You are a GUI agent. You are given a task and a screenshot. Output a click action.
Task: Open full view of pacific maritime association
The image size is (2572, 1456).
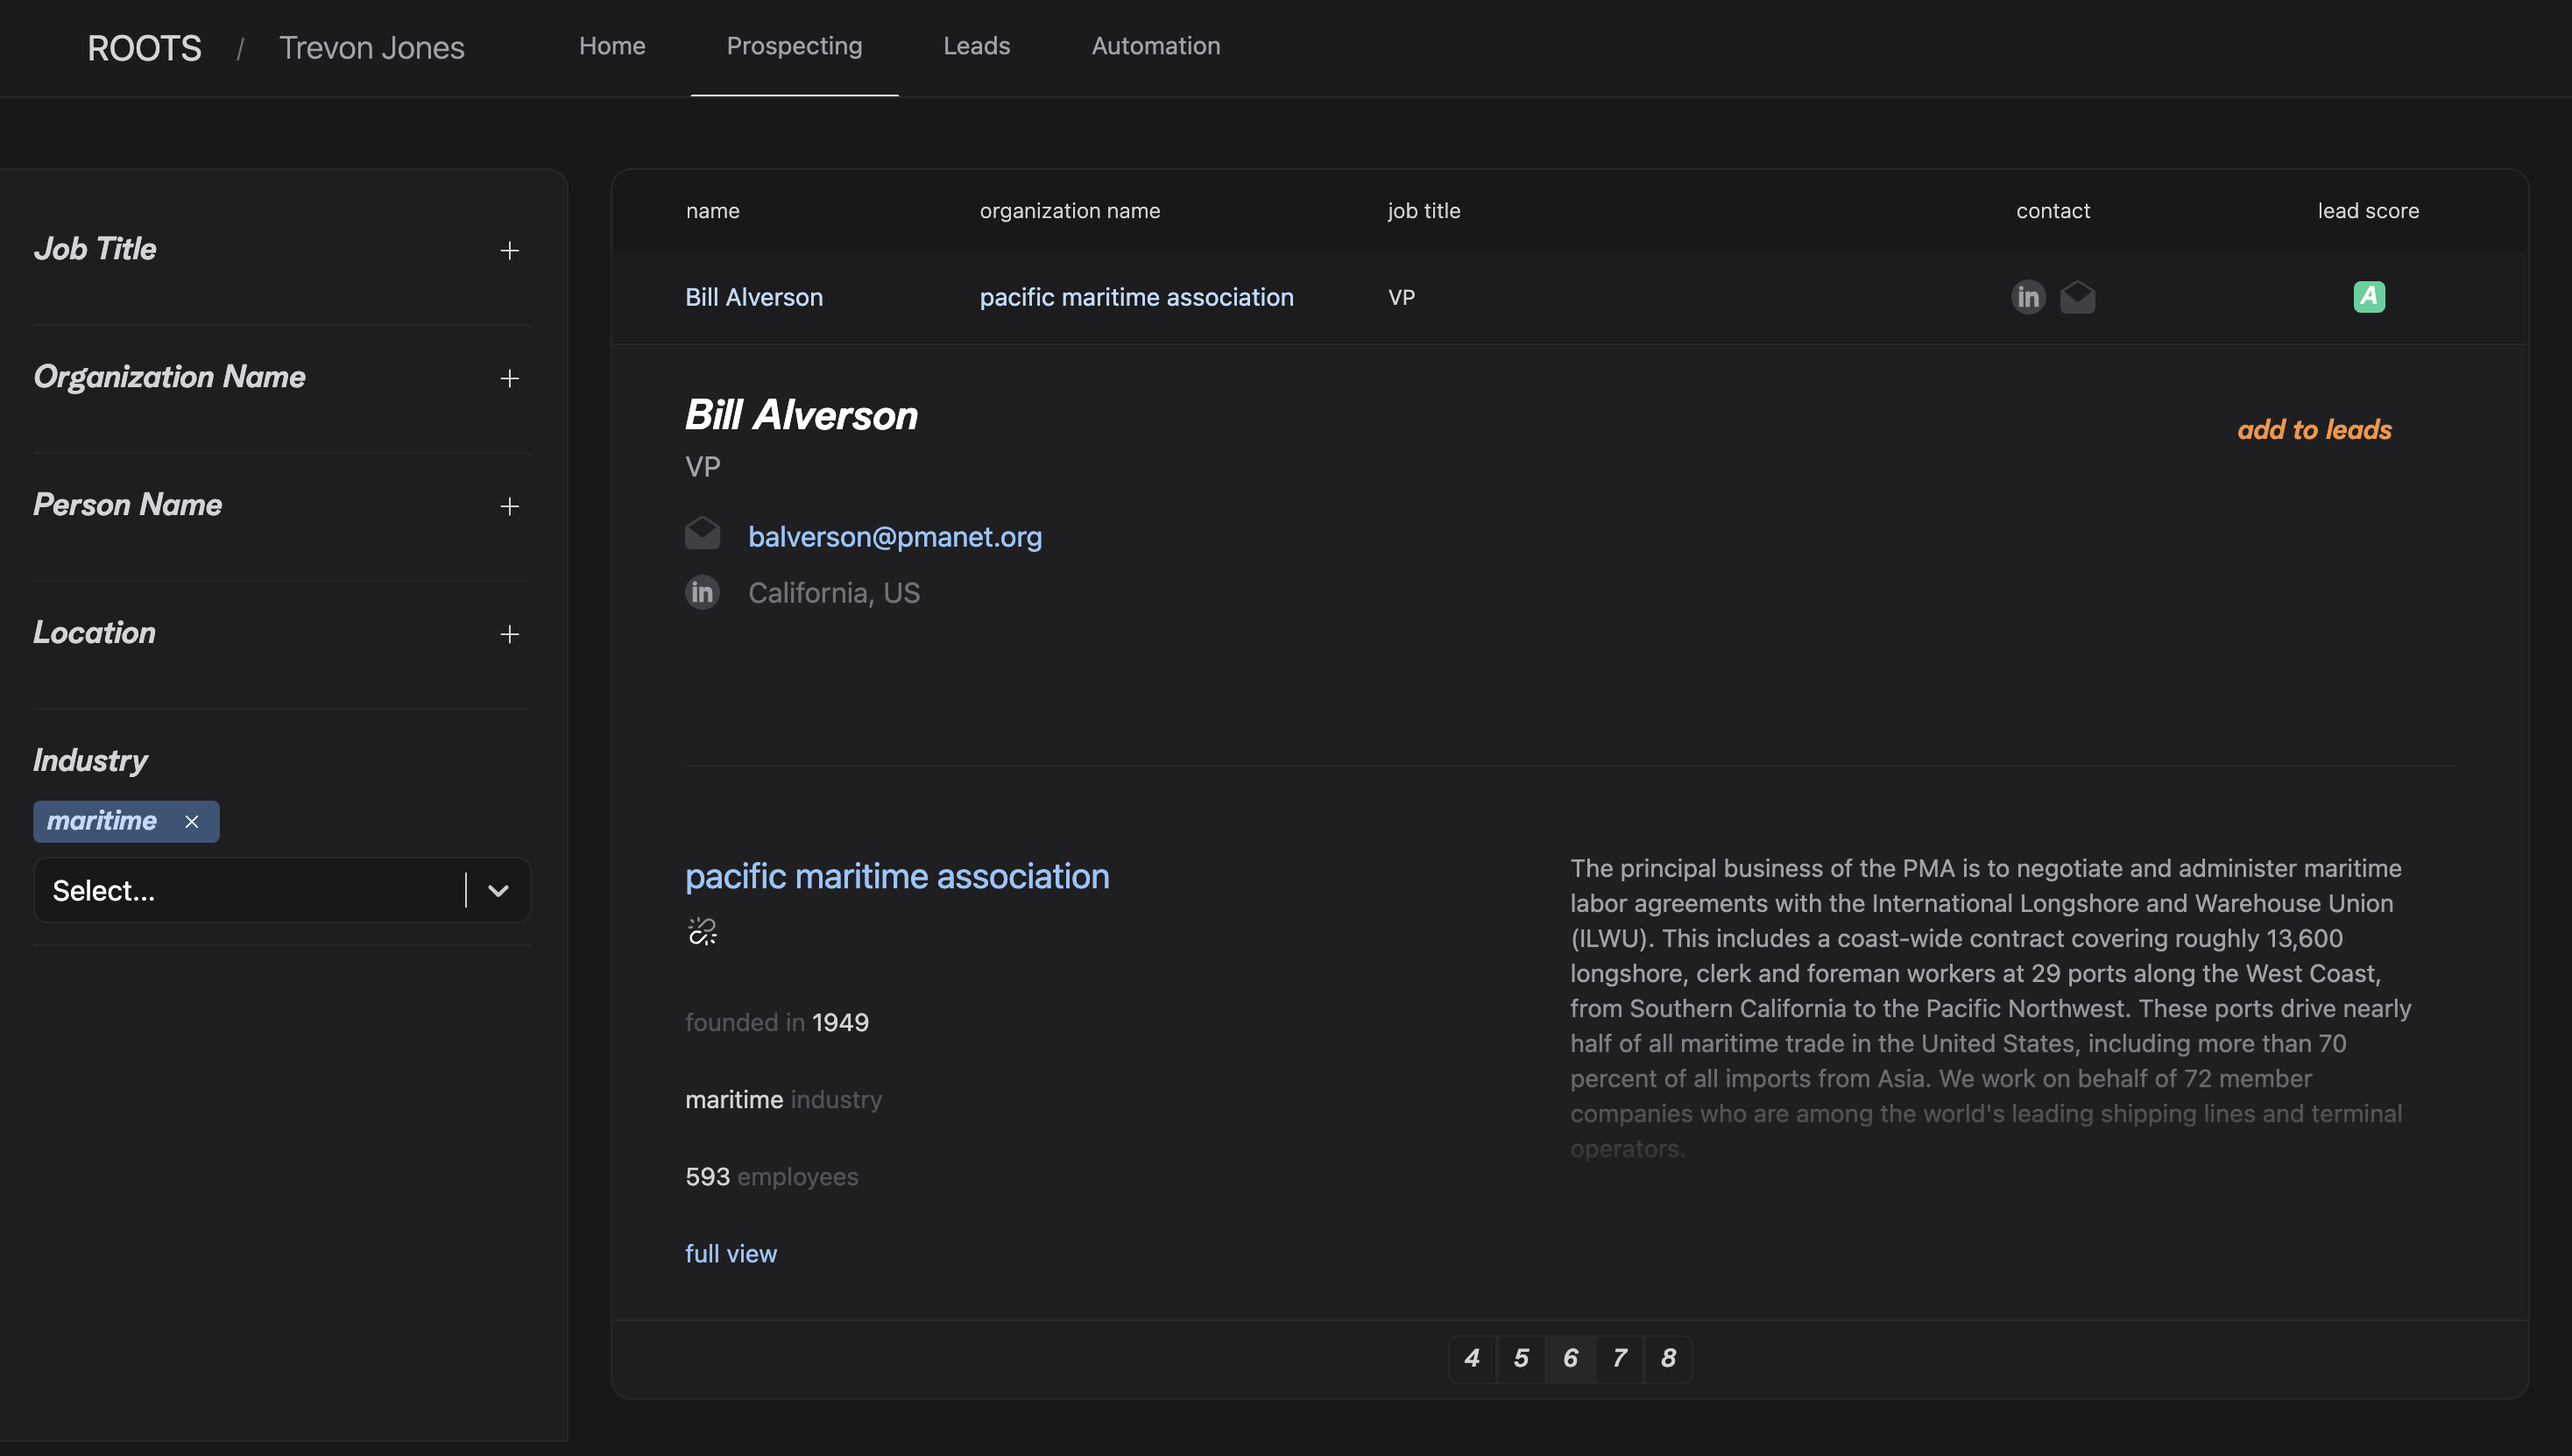pyautogui.click(x=730, y=1253)
